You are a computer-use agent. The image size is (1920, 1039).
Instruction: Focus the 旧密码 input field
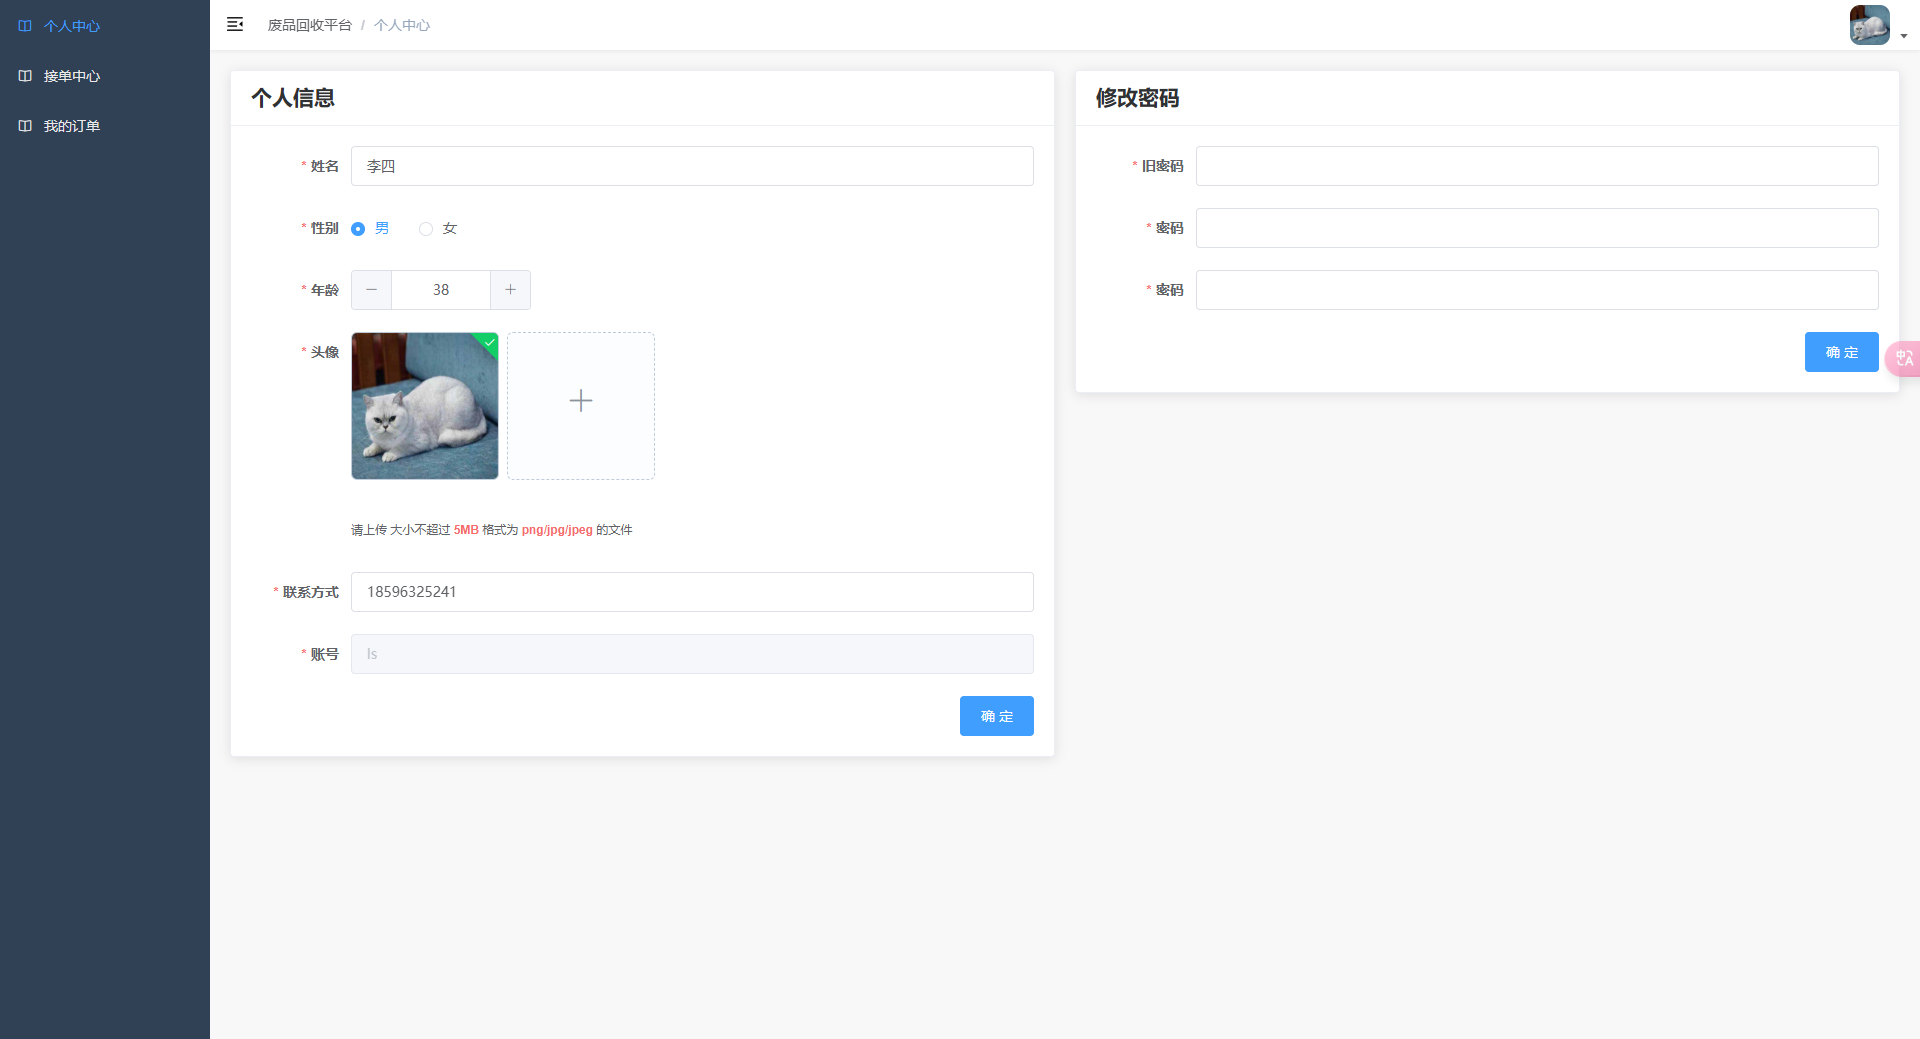[1537, 166]
